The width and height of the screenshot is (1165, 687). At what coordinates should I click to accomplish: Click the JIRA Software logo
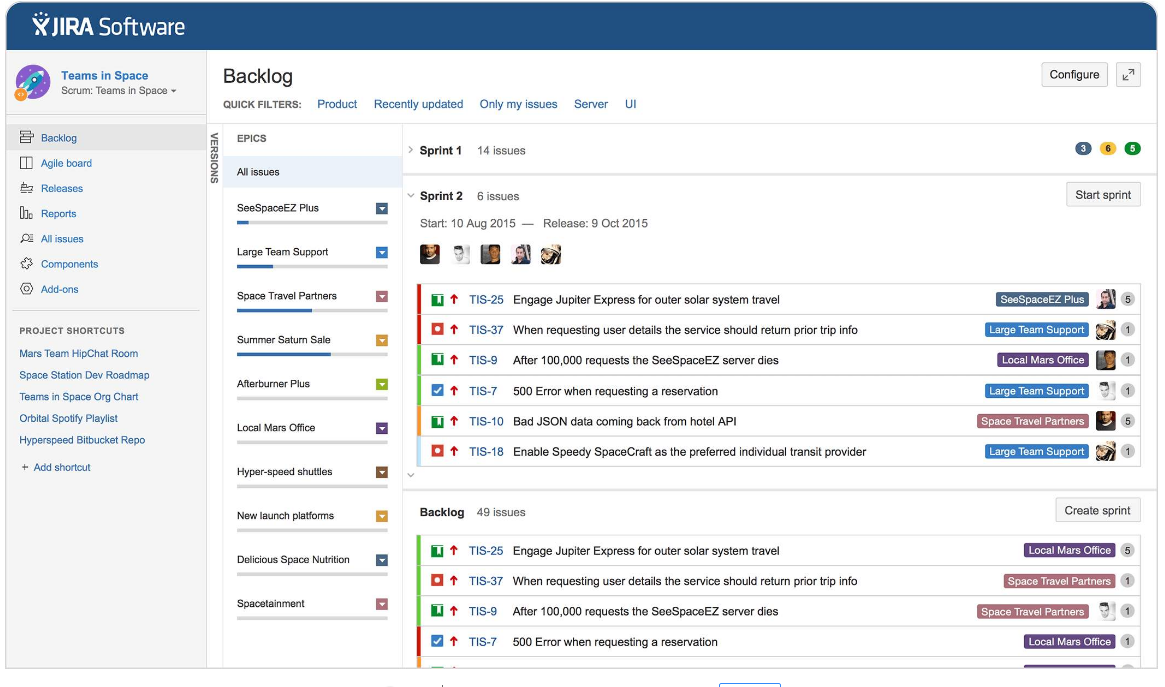(108, 26)
